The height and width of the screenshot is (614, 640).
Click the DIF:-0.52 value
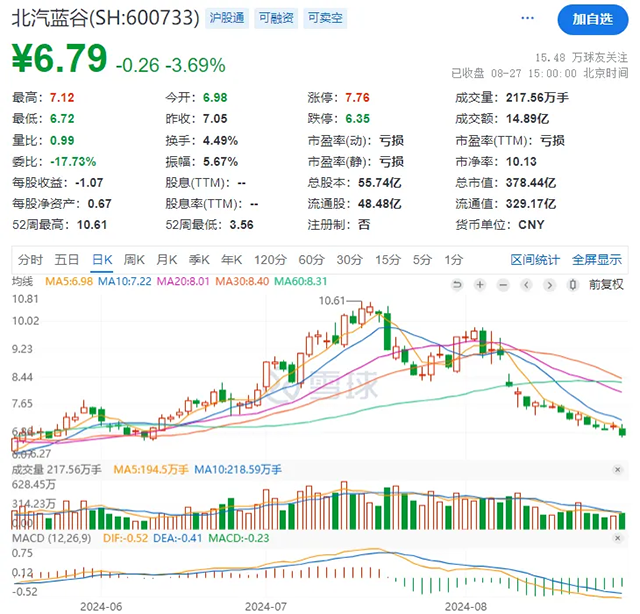[x=126, y=538]
